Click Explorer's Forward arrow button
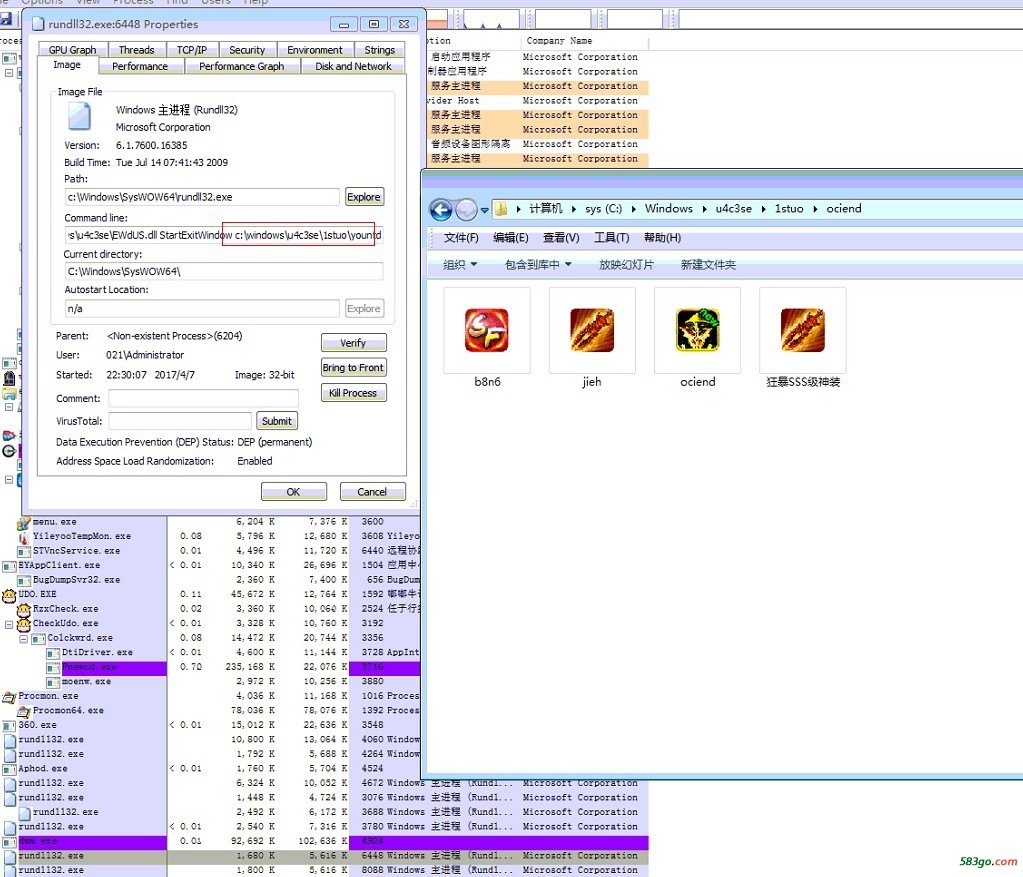 466,209
